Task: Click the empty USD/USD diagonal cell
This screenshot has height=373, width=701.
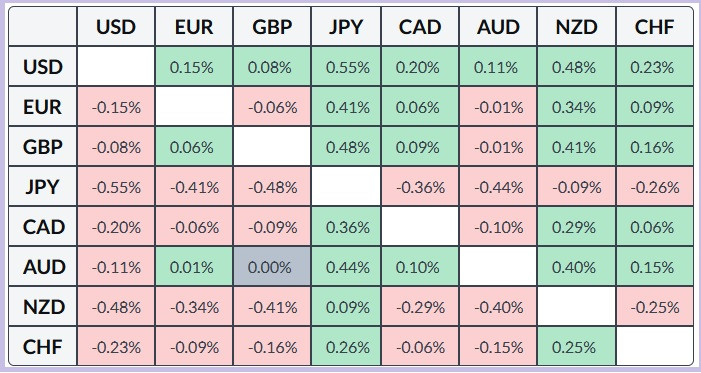Action: click(116, 67)
